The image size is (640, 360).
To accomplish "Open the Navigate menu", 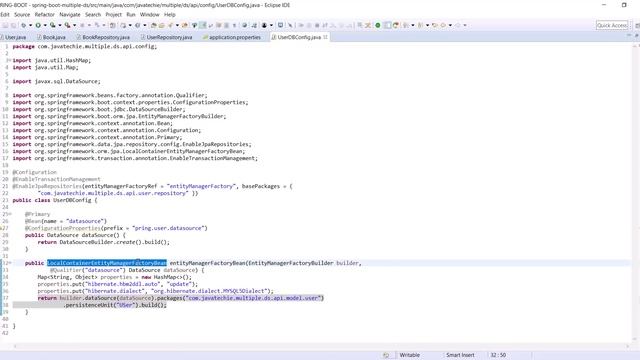I will [70, 14].
